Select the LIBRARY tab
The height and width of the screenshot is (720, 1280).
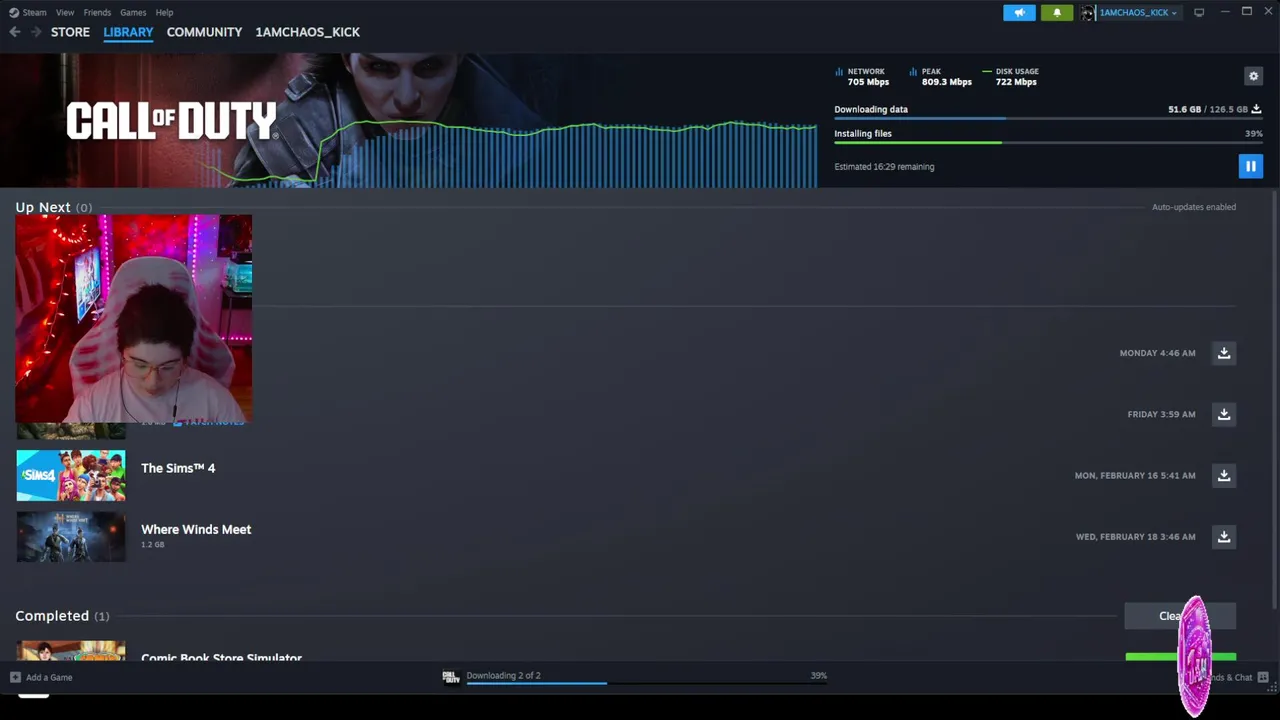(128, 32)
